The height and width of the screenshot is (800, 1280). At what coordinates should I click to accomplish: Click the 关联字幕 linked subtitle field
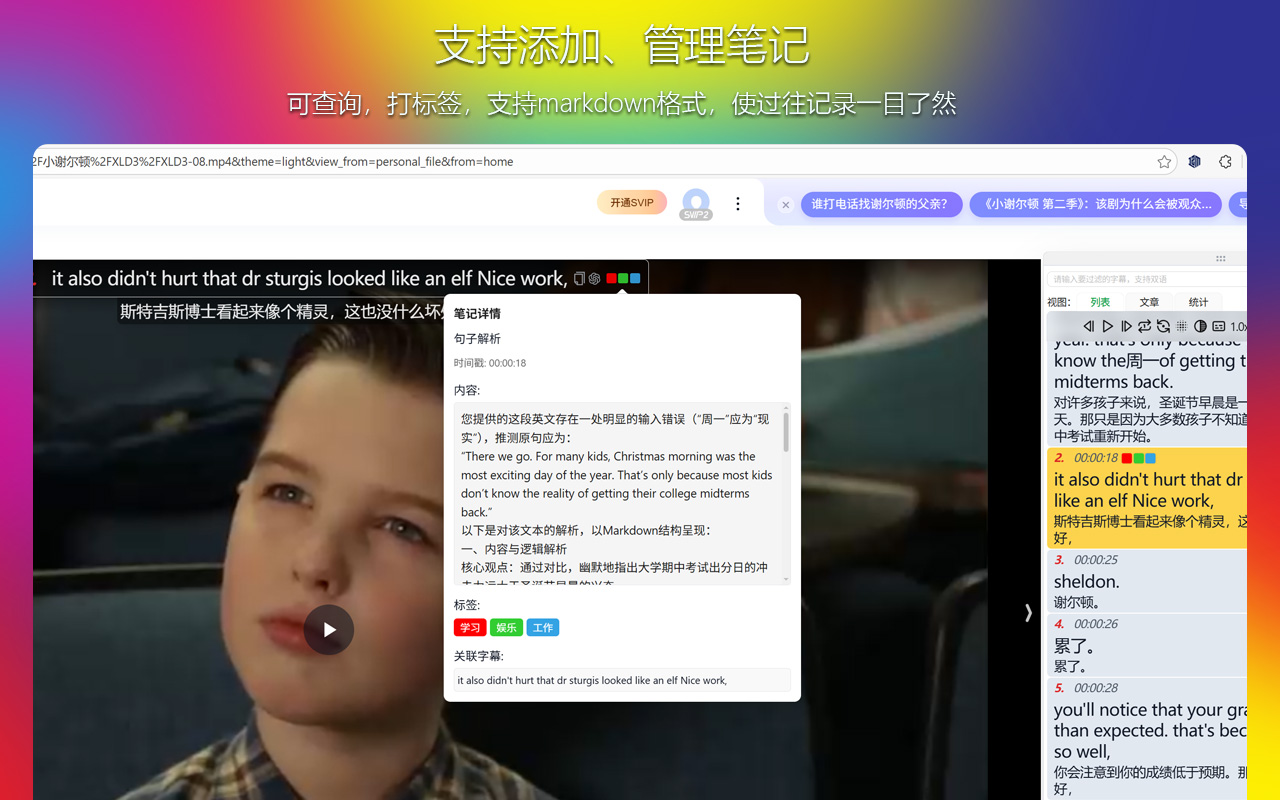click(x=622, y=680)
